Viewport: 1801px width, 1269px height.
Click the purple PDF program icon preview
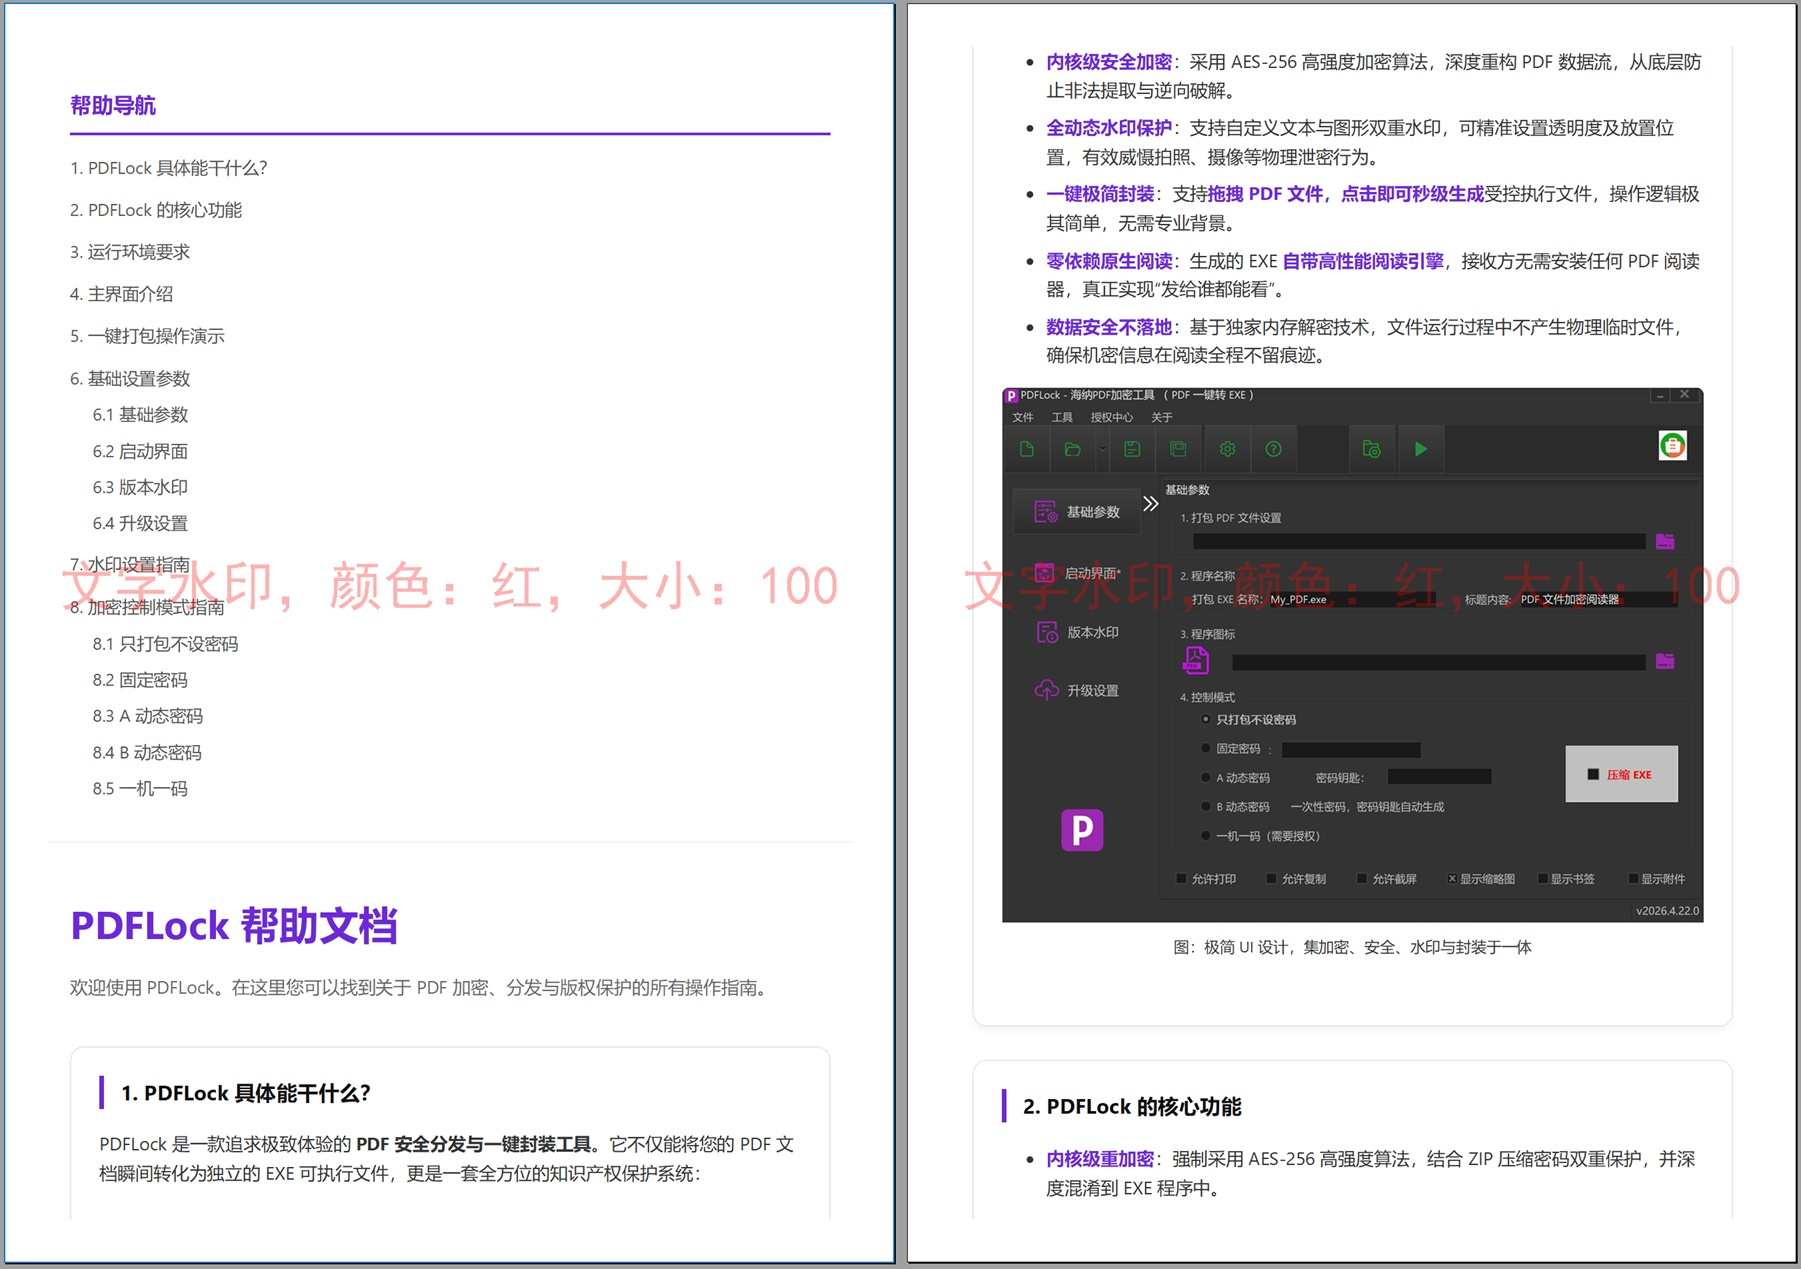click(1196, 660)
